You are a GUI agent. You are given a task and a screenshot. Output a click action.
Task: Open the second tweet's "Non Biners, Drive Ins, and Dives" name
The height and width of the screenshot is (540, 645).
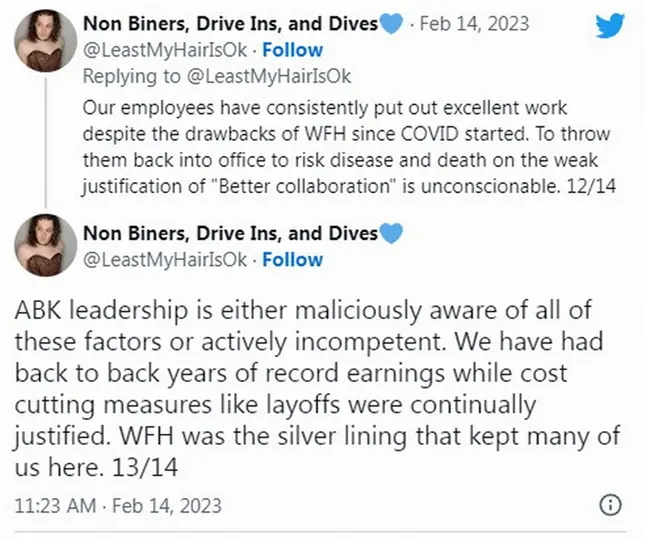pos(230,234)
